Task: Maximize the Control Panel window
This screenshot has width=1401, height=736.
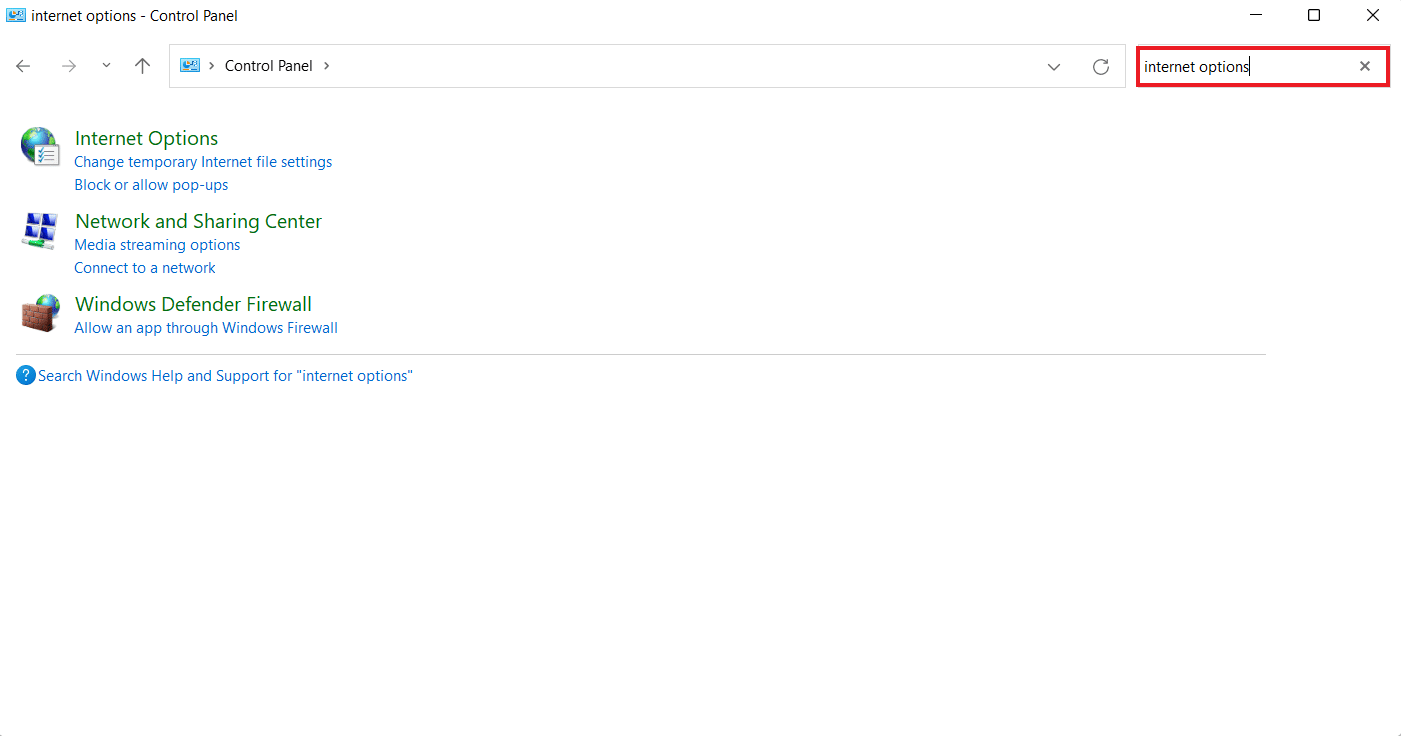Action: (x=1314, y=15)
